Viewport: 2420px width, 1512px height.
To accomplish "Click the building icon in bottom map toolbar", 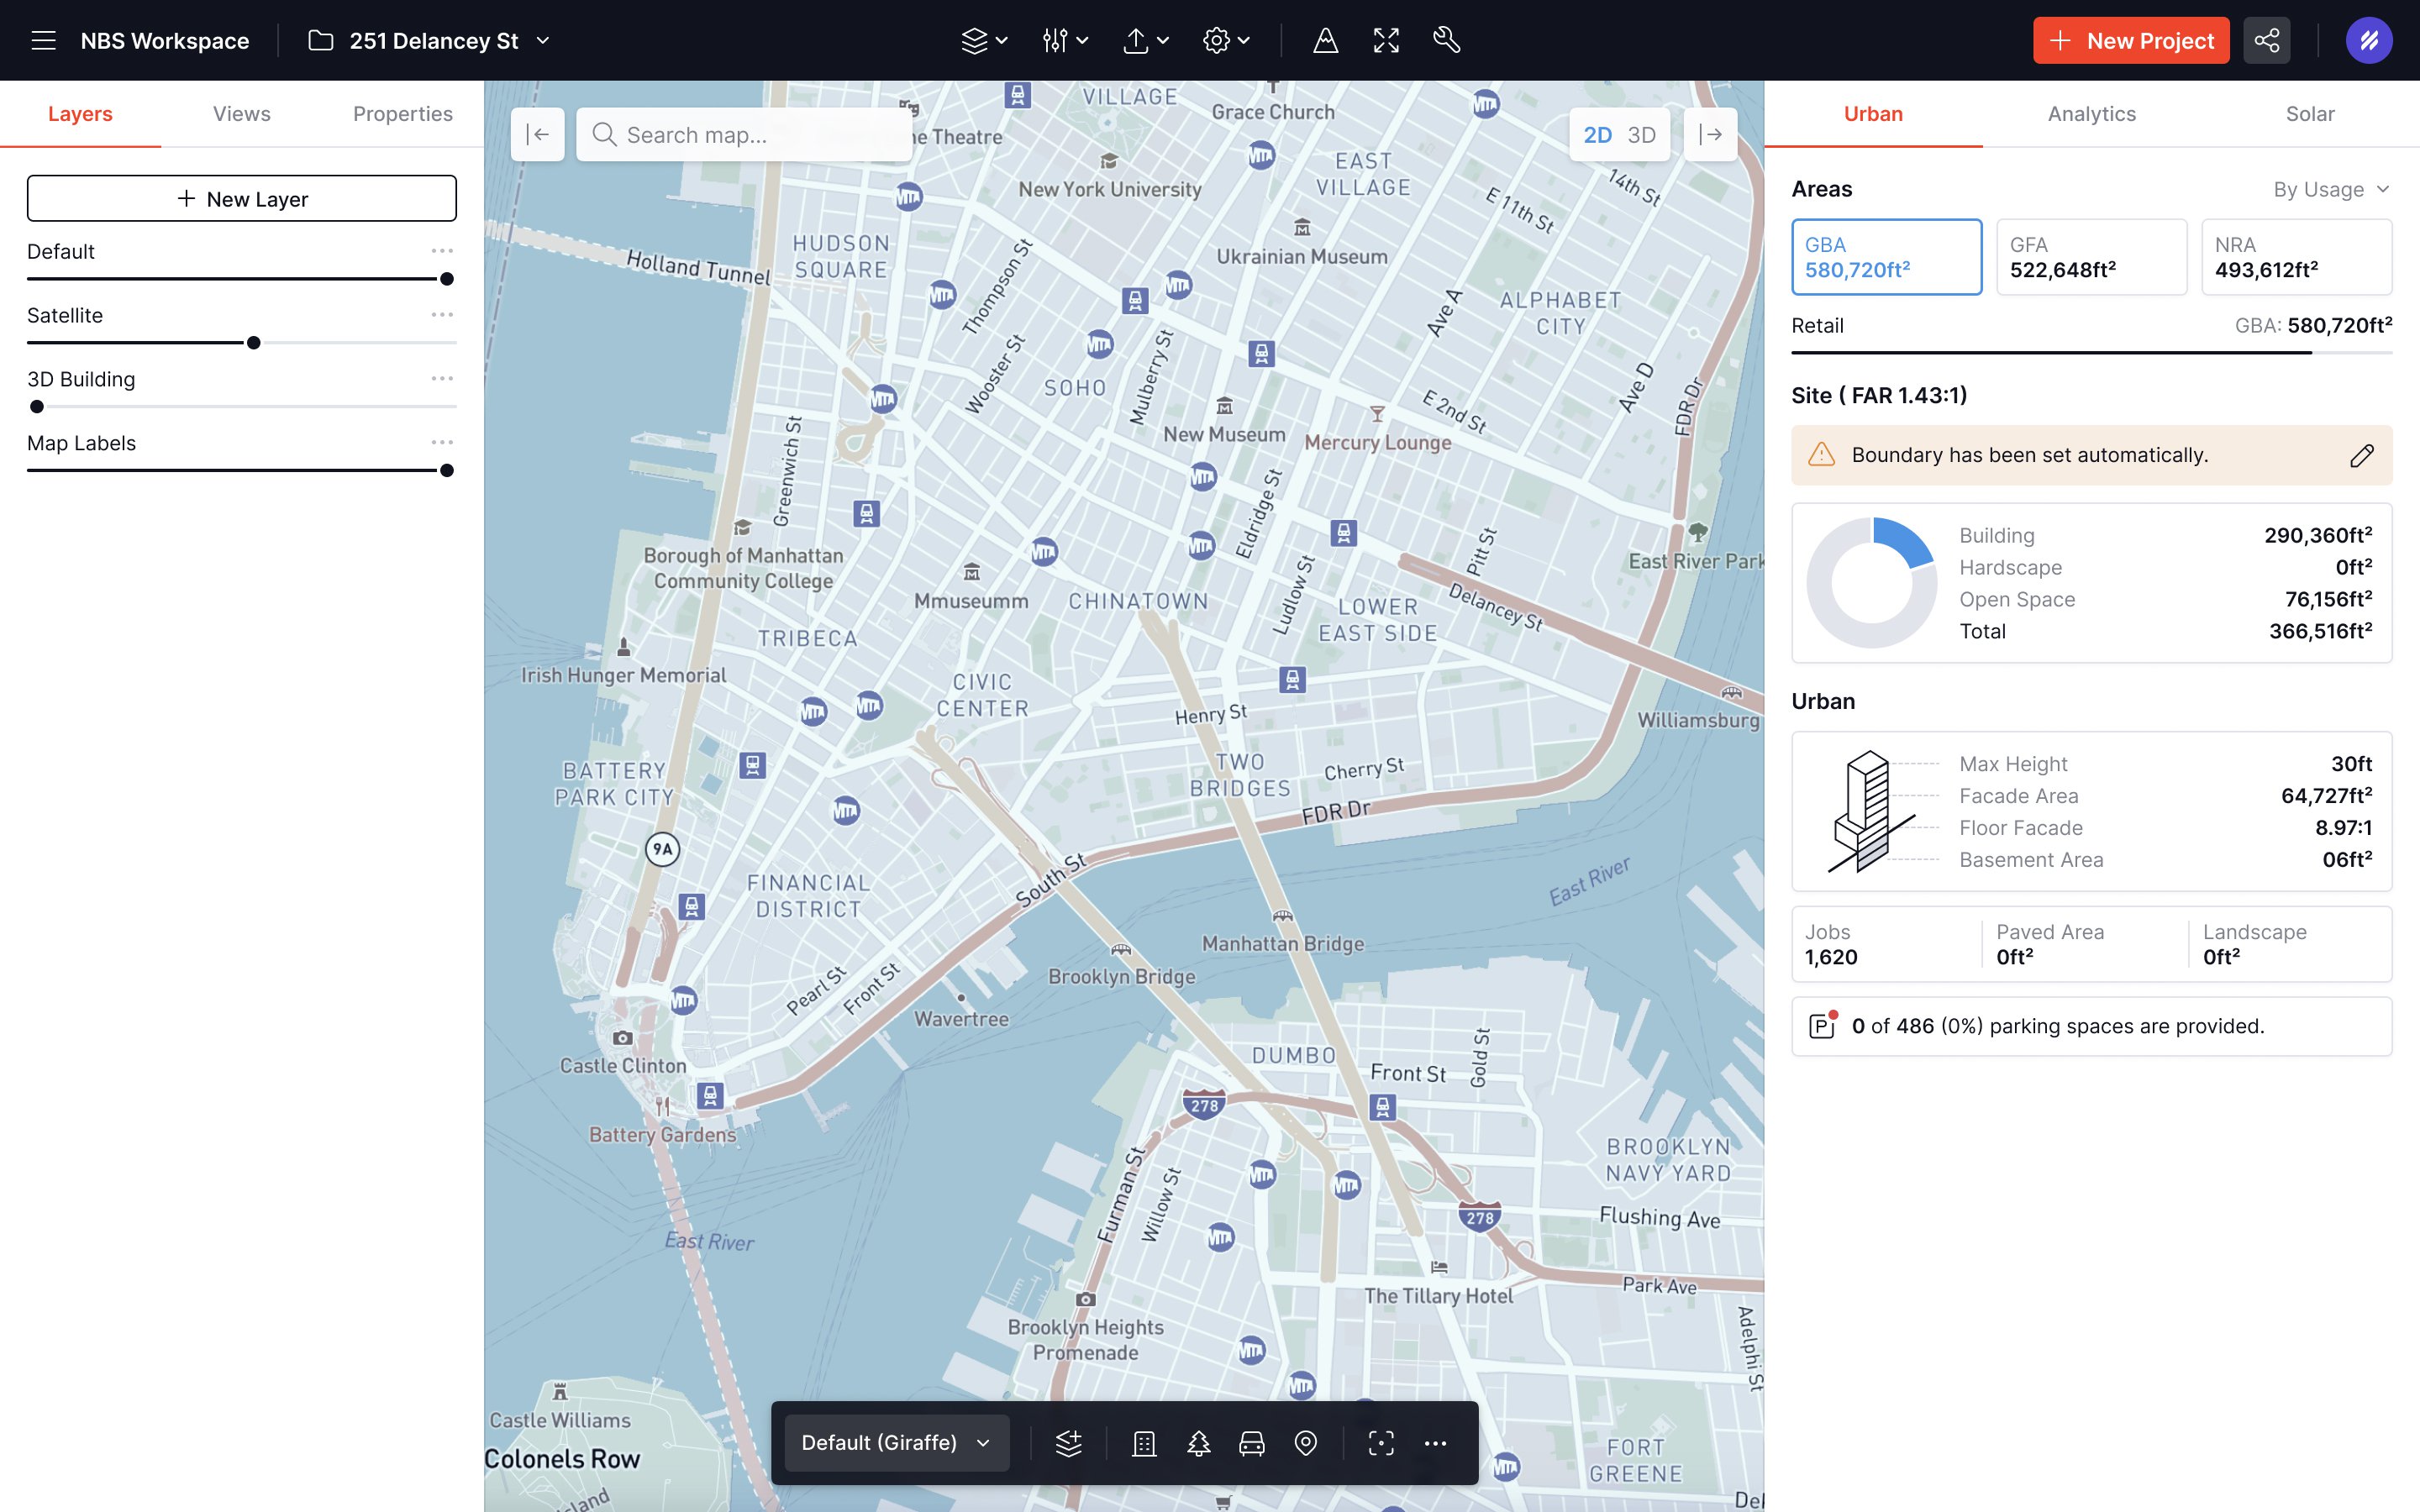I will click(1144, 1443).
